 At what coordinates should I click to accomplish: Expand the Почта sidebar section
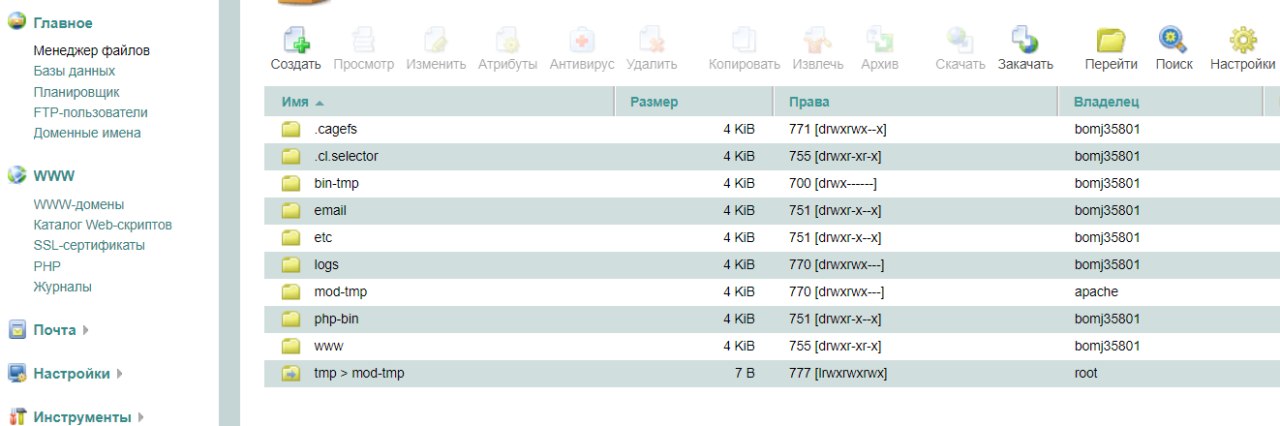coord(86,330)
